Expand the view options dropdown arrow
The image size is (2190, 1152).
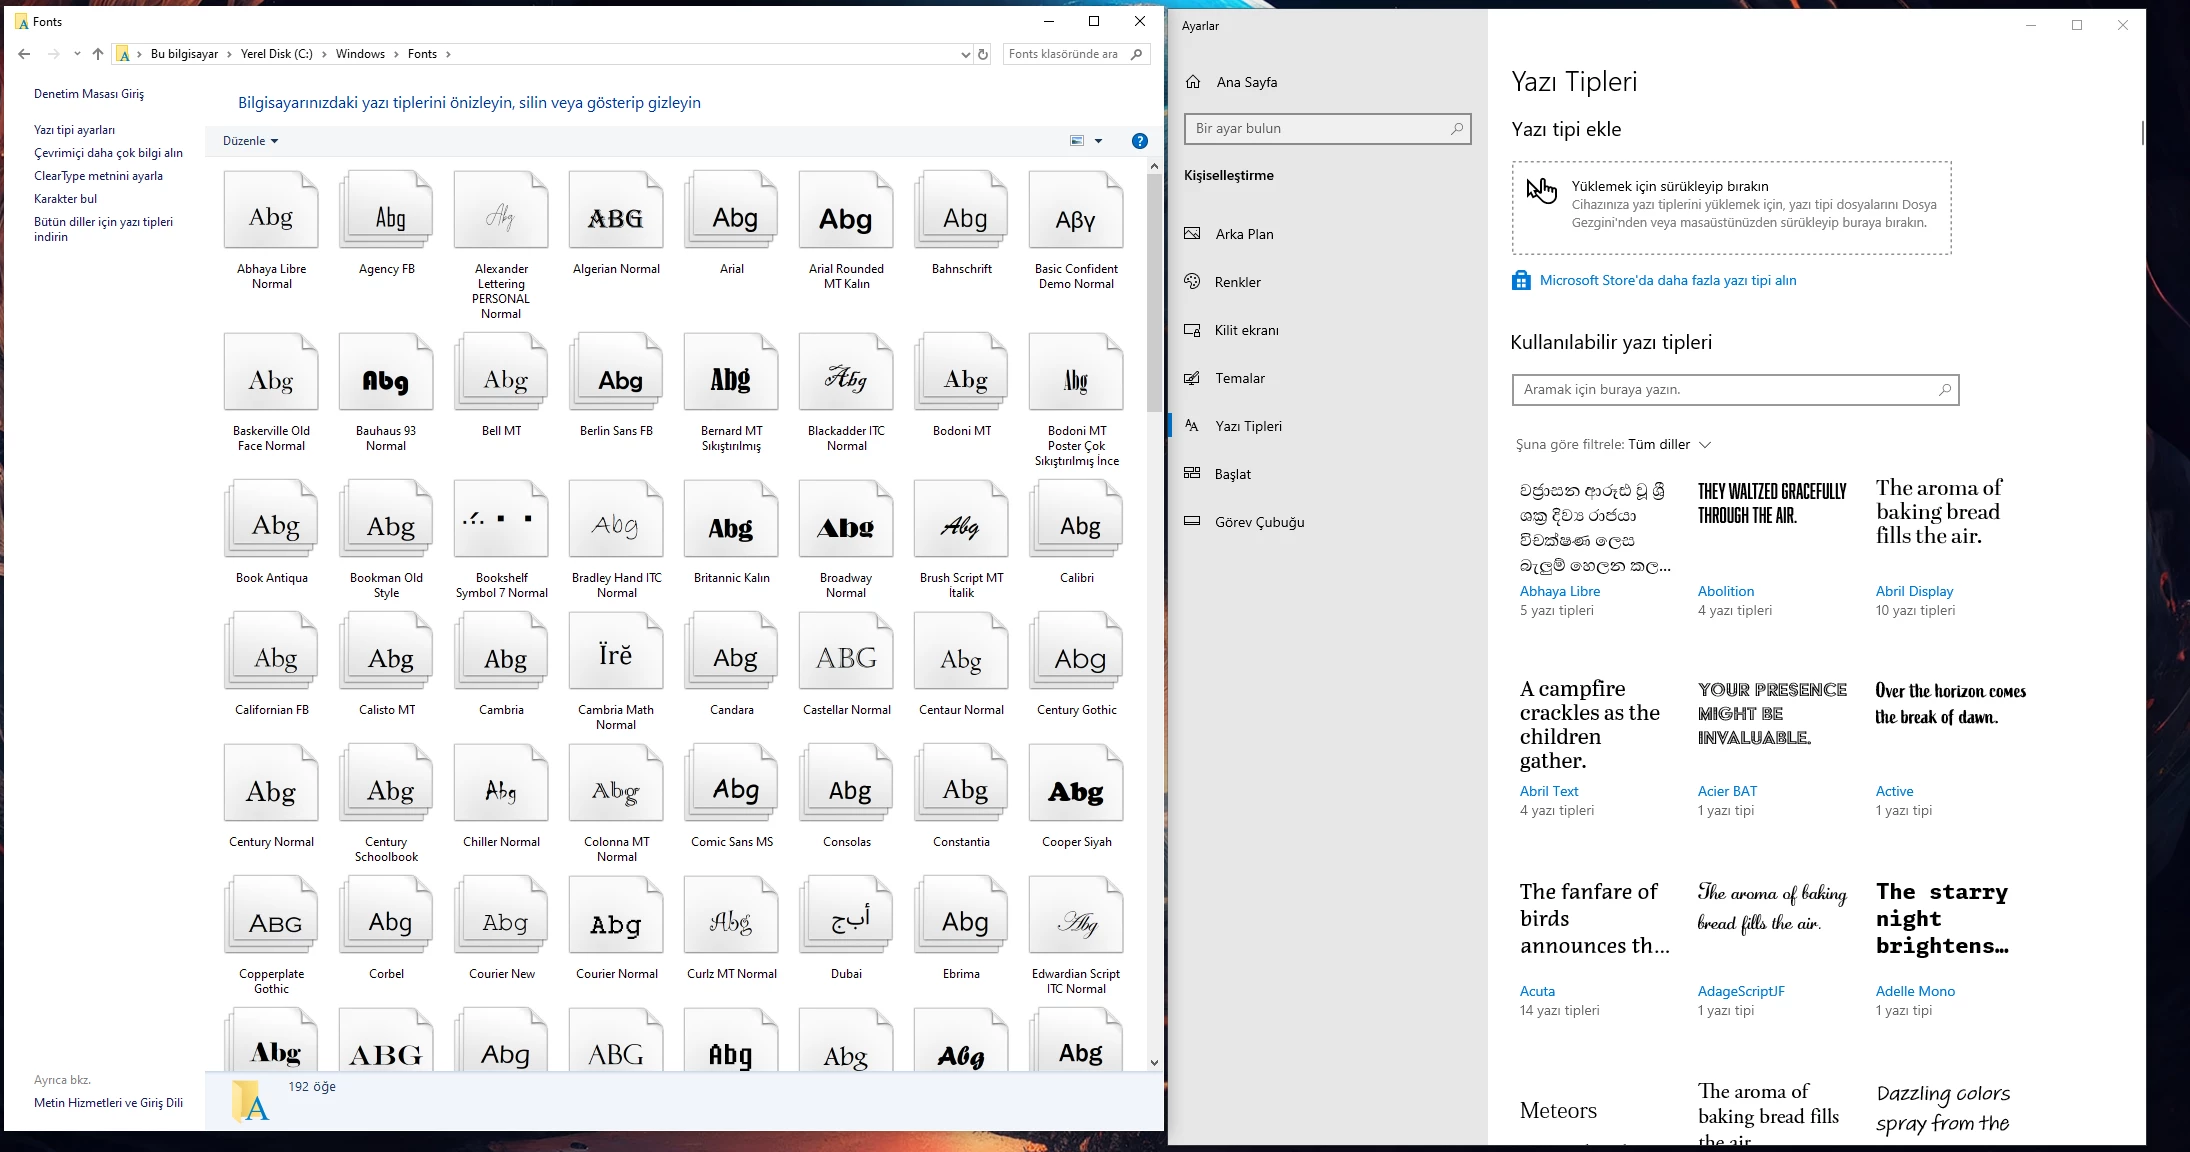pos(1098,141)
